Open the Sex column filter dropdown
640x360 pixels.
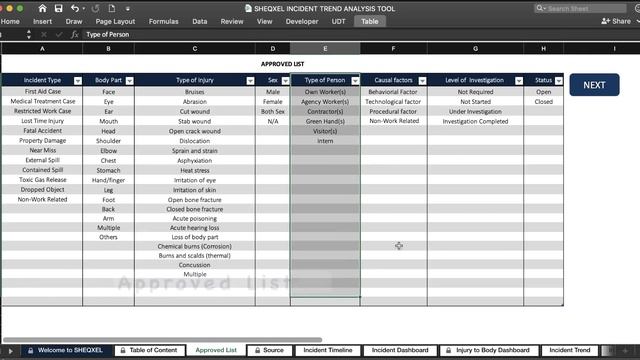[285, 81]
